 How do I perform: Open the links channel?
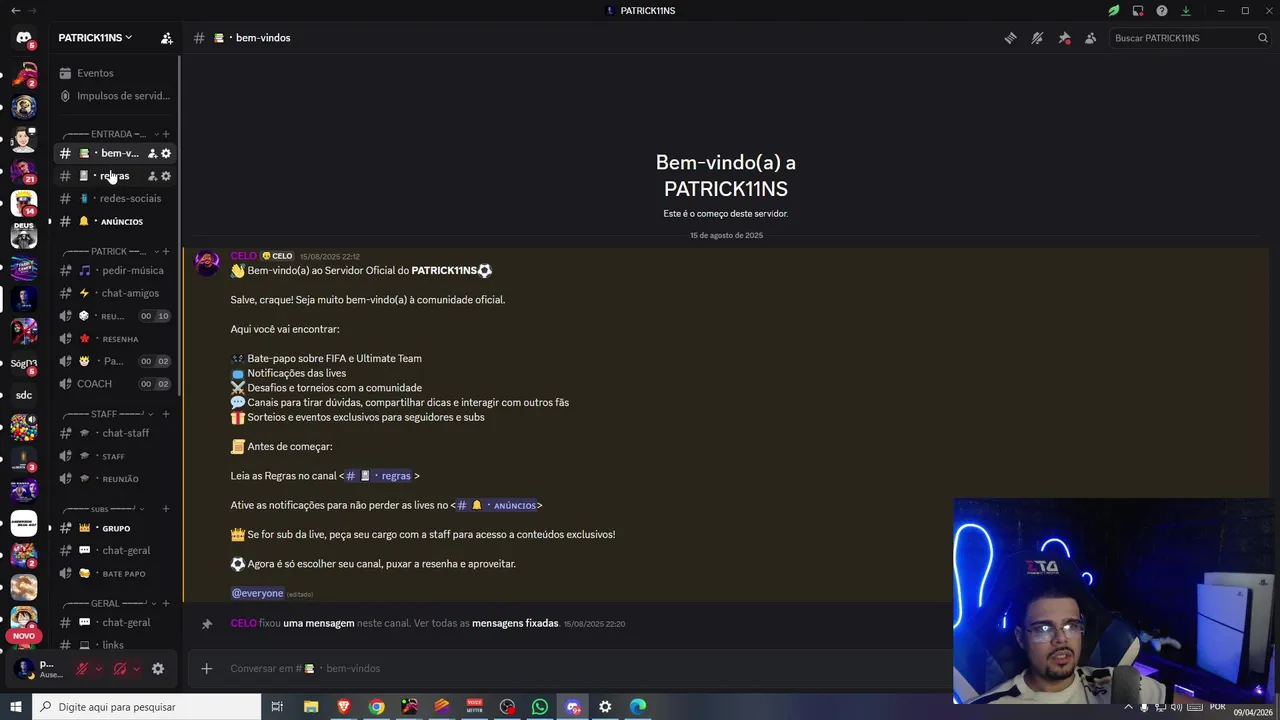116,645
